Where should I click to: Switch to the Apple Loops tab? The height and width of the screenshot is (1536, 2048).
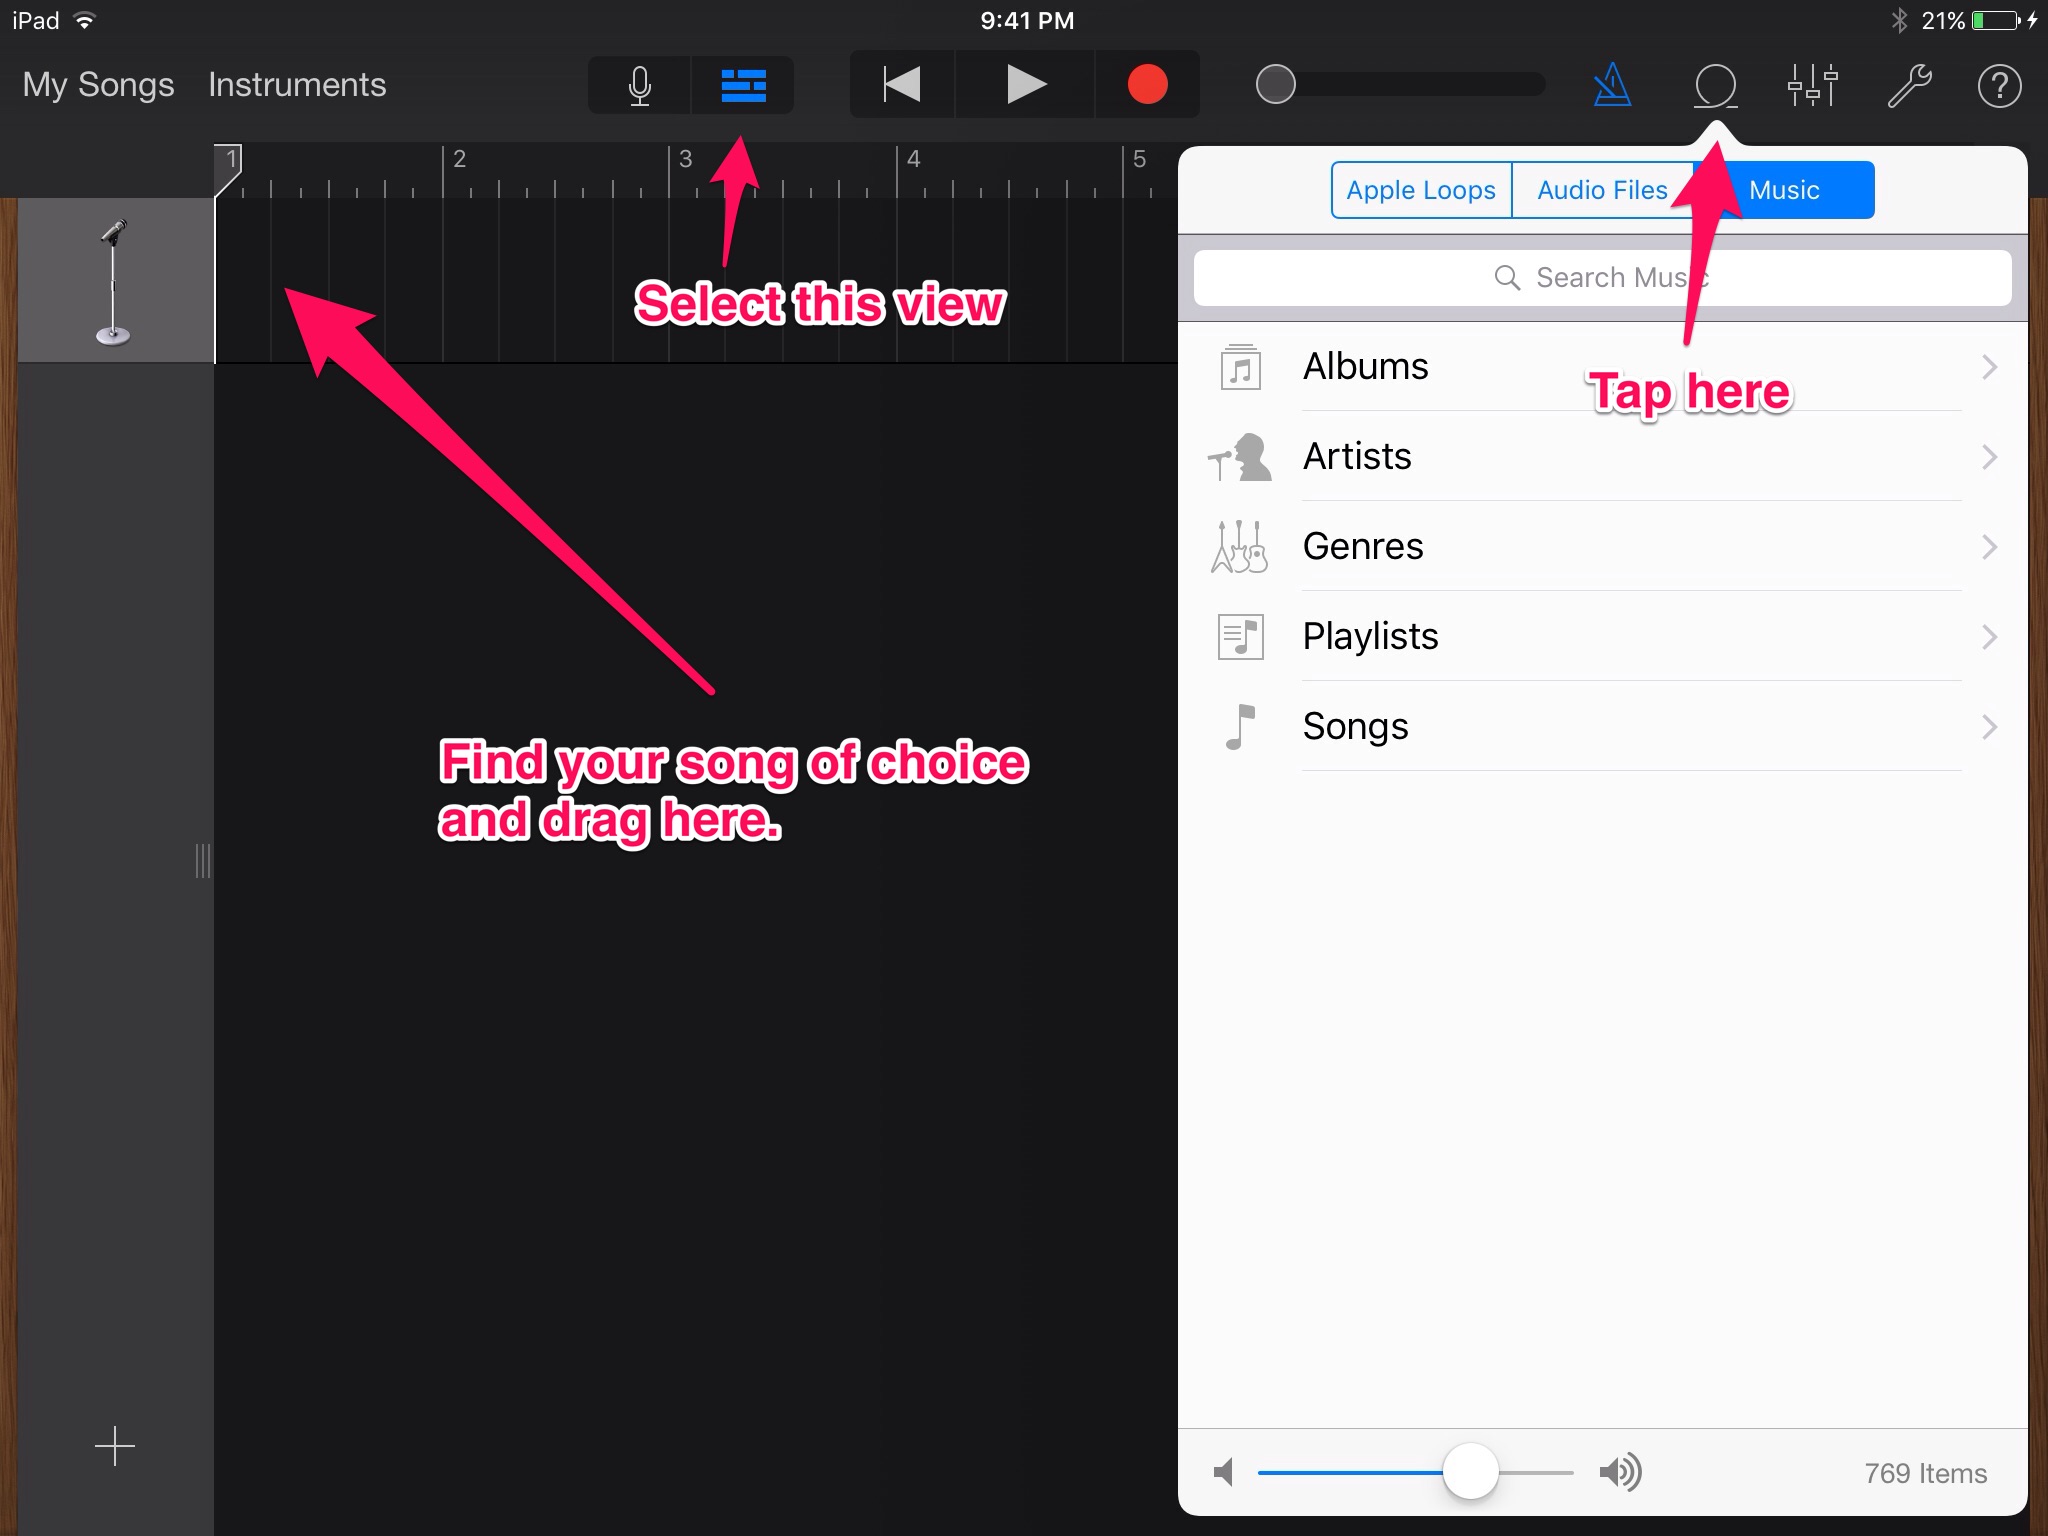pyautogui.click(x=1421, y=190)
